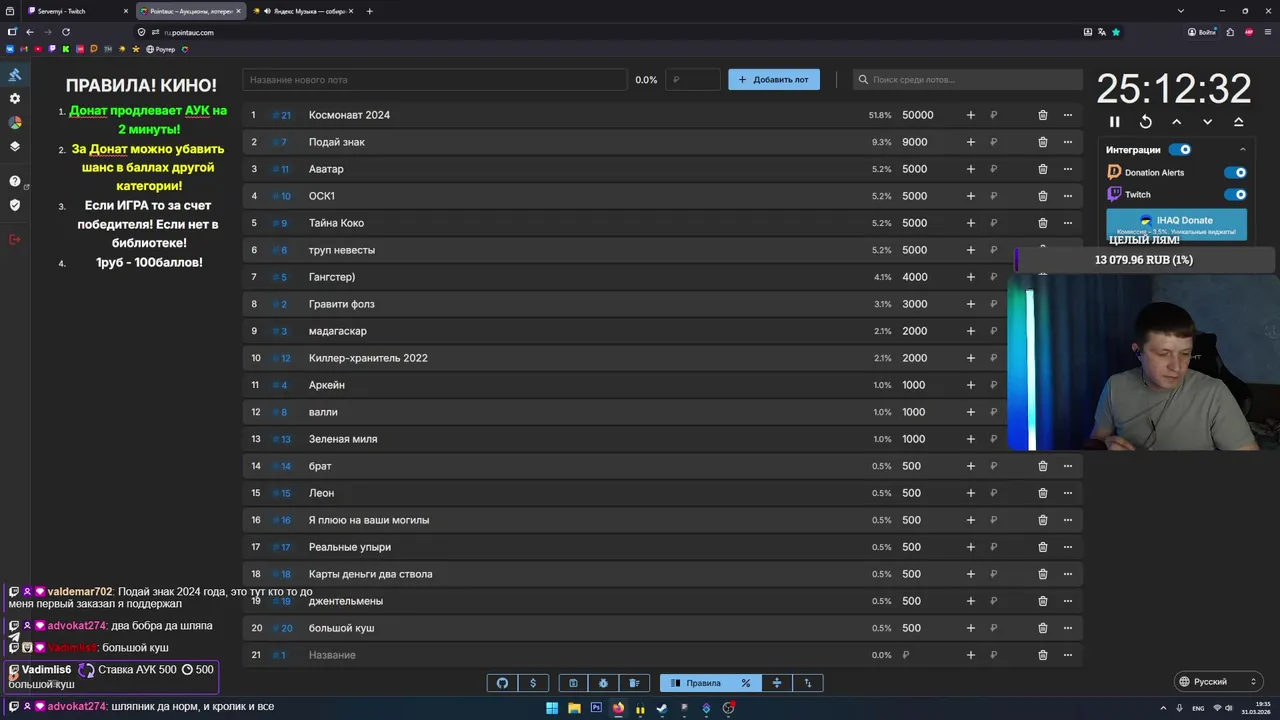
Task: Open GitHub link in bottom toolbar
Action: (503, 683)
